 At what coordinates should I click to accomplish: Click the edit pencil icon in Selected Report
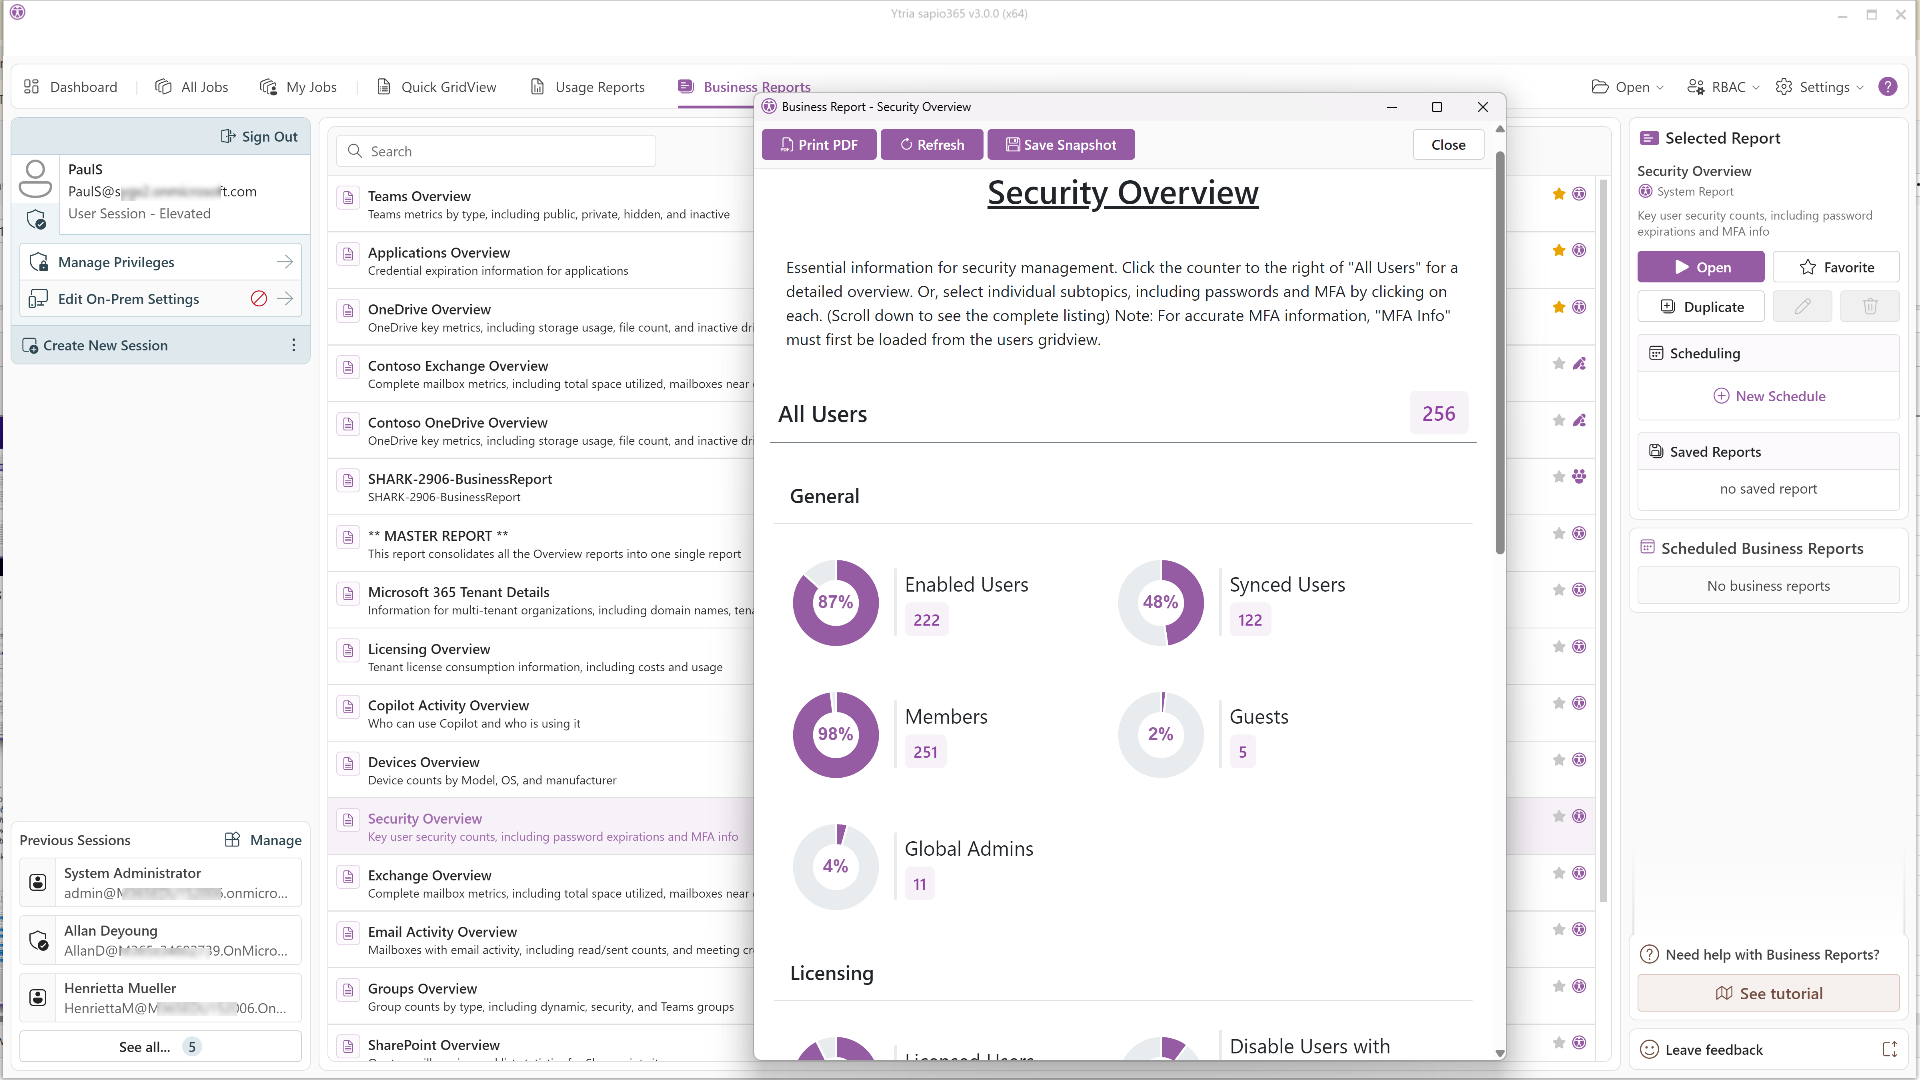tap(1802, 307)
